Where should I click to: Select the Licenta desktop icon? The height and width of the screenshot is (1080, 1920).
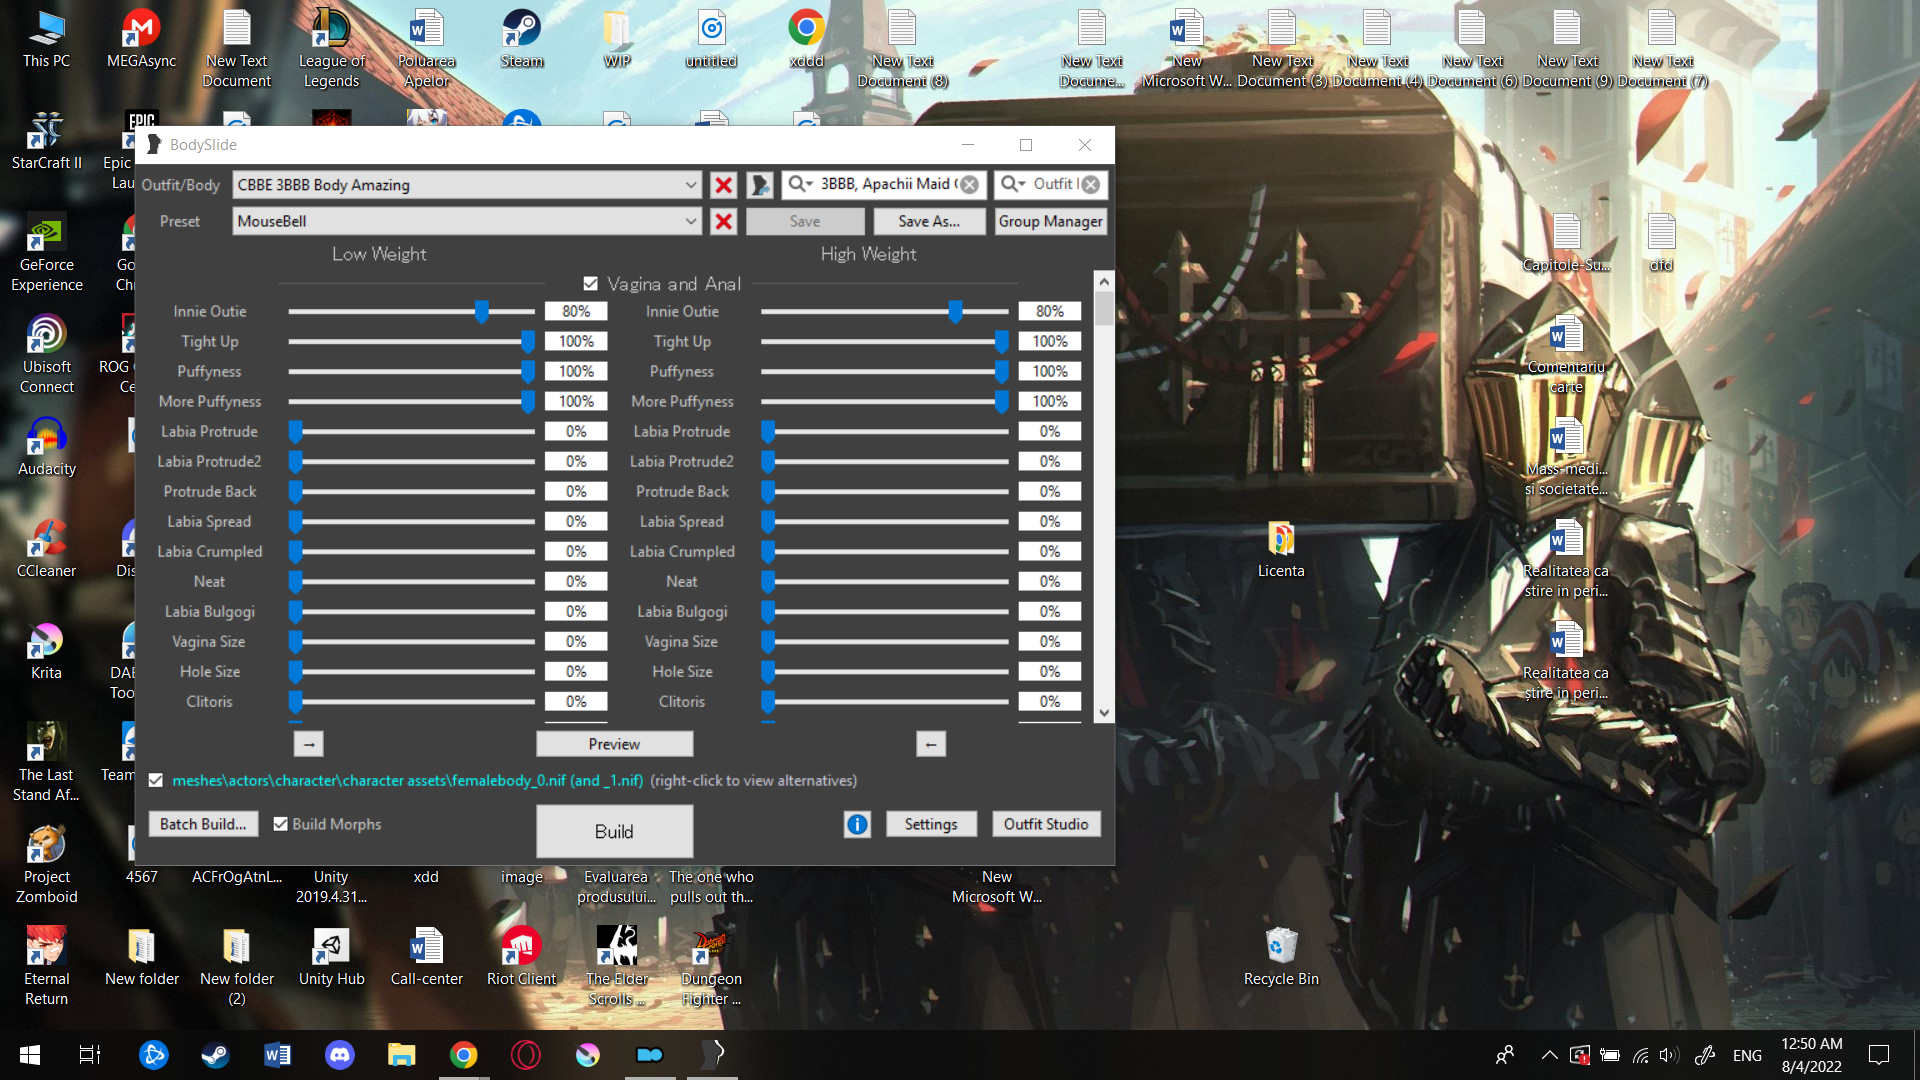(x=1281, y=549)
